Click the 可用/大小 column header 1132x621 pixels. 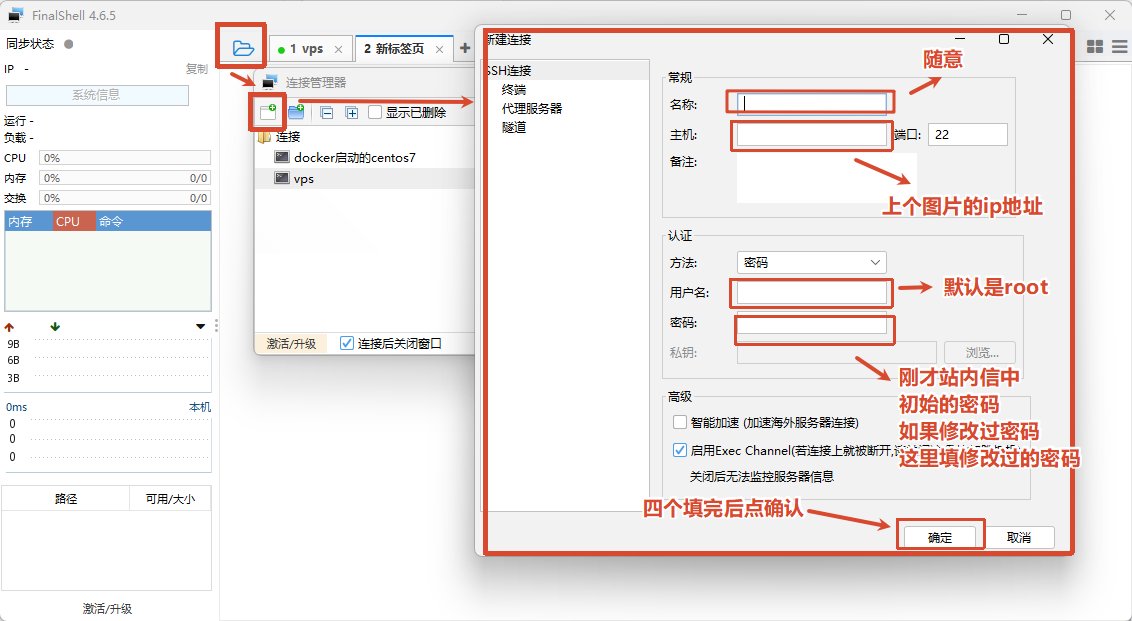pyautogui.click(x=170, y=498)
